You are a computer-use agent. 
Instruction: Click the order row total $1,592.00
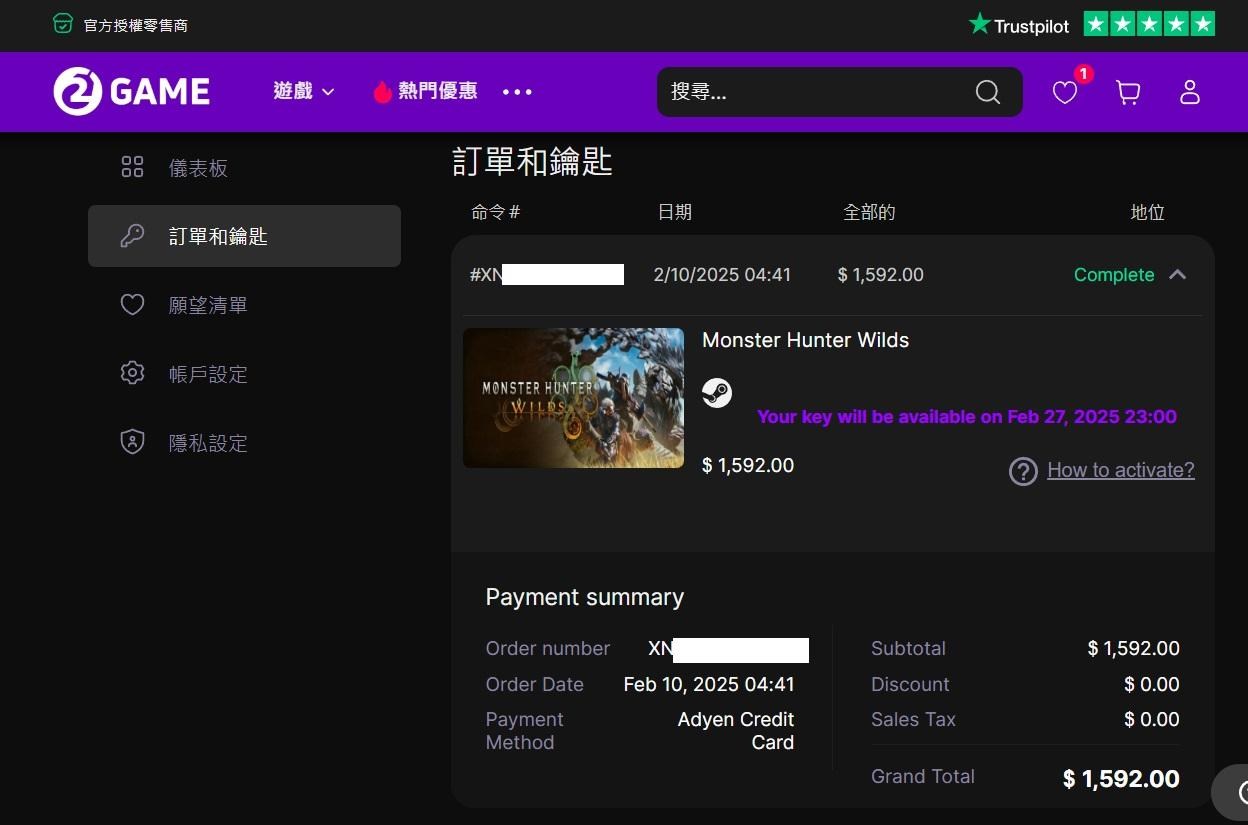click(x=881, y=275)
